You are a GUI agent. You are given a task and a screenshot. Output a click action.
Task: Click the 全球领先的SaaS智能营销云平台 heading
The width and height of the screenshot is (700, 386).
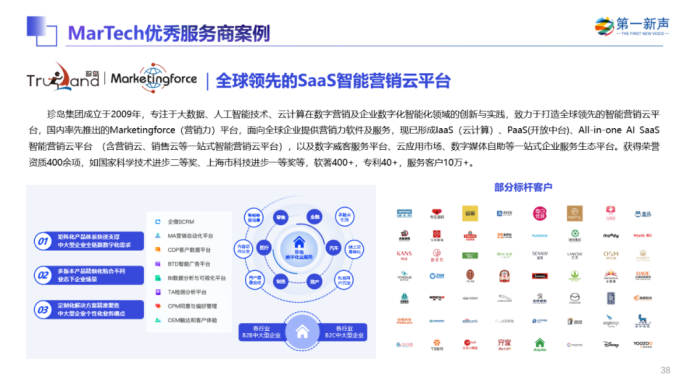point(333,81)
